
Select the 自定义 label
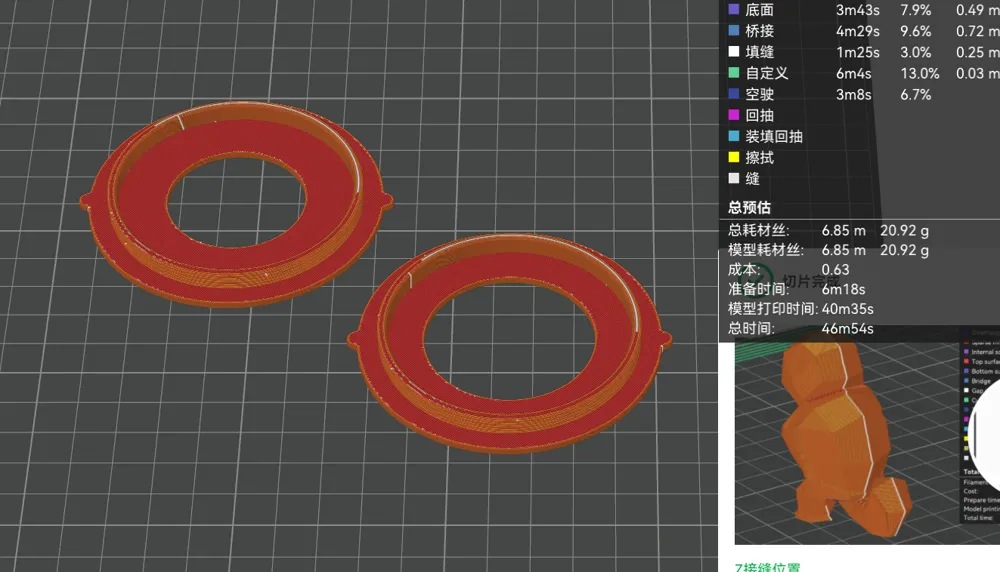click(767, 73)
